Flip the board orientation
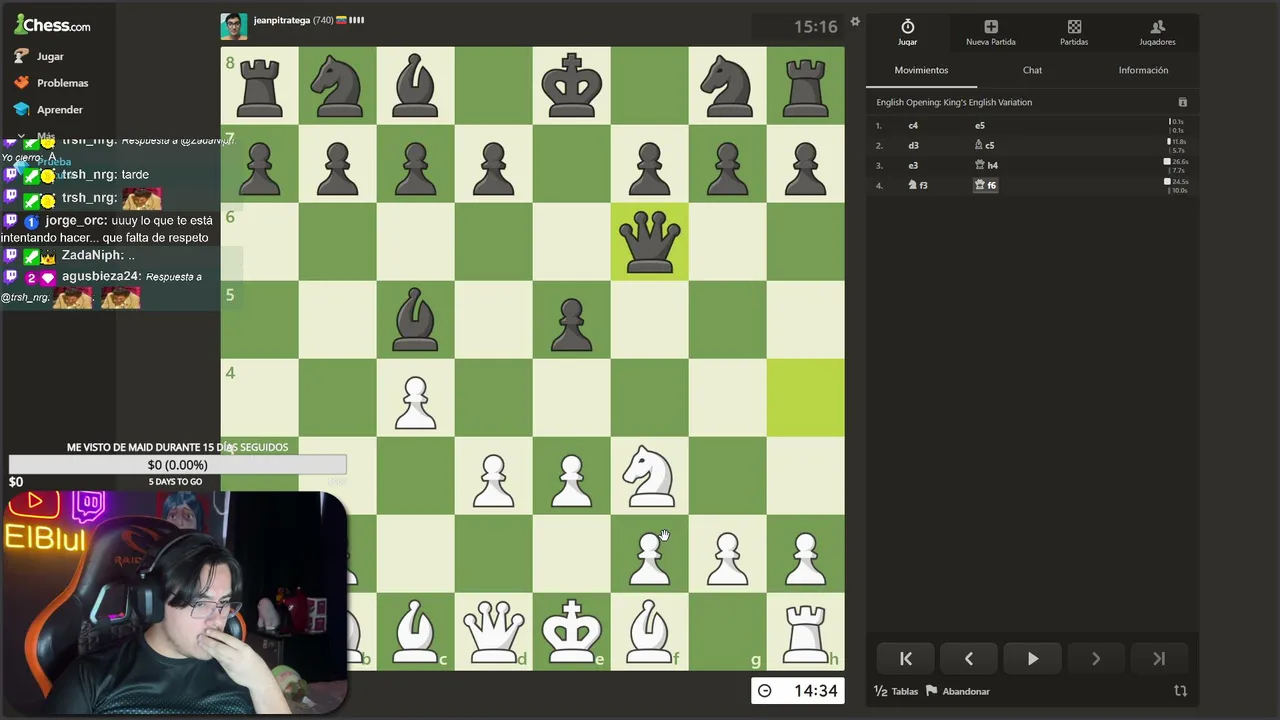Viewport: 1280px width, 720px height. 1180,691
